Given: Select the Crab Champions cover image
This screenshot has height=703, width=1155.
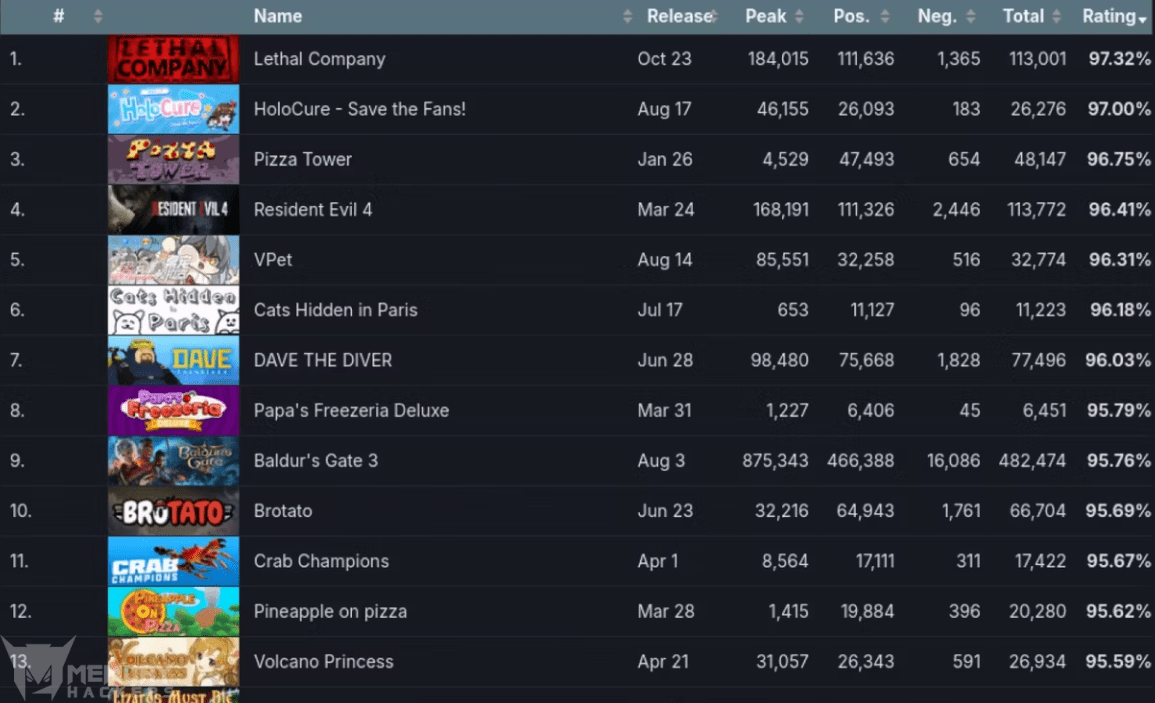Looking at the screenshot, I should coord(173,561).
